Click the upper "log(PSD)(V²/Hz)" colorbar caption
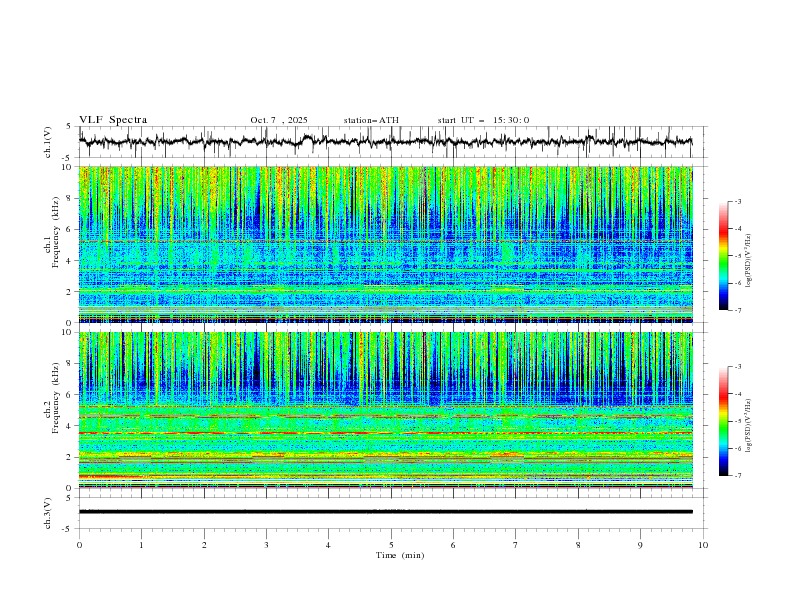This screenshot has height=612, width=792. 749,261
